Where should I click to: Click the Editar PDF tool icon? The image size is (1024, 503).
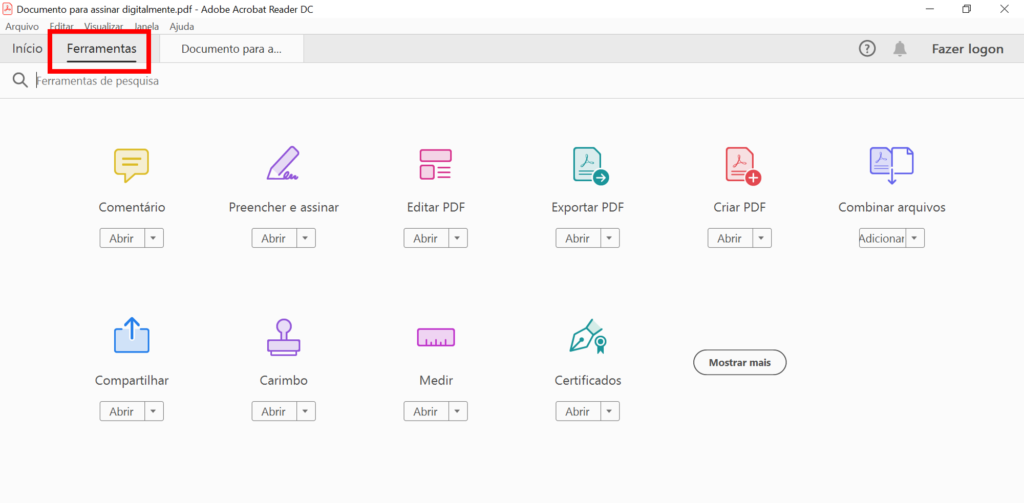click(x=435, y=164)
